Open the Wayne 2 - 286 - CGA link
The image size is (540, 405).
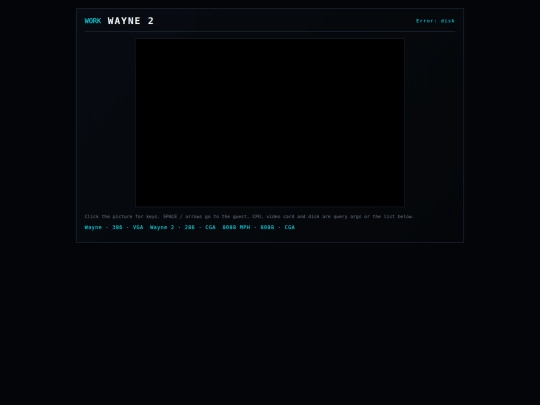tap(183, 227)
